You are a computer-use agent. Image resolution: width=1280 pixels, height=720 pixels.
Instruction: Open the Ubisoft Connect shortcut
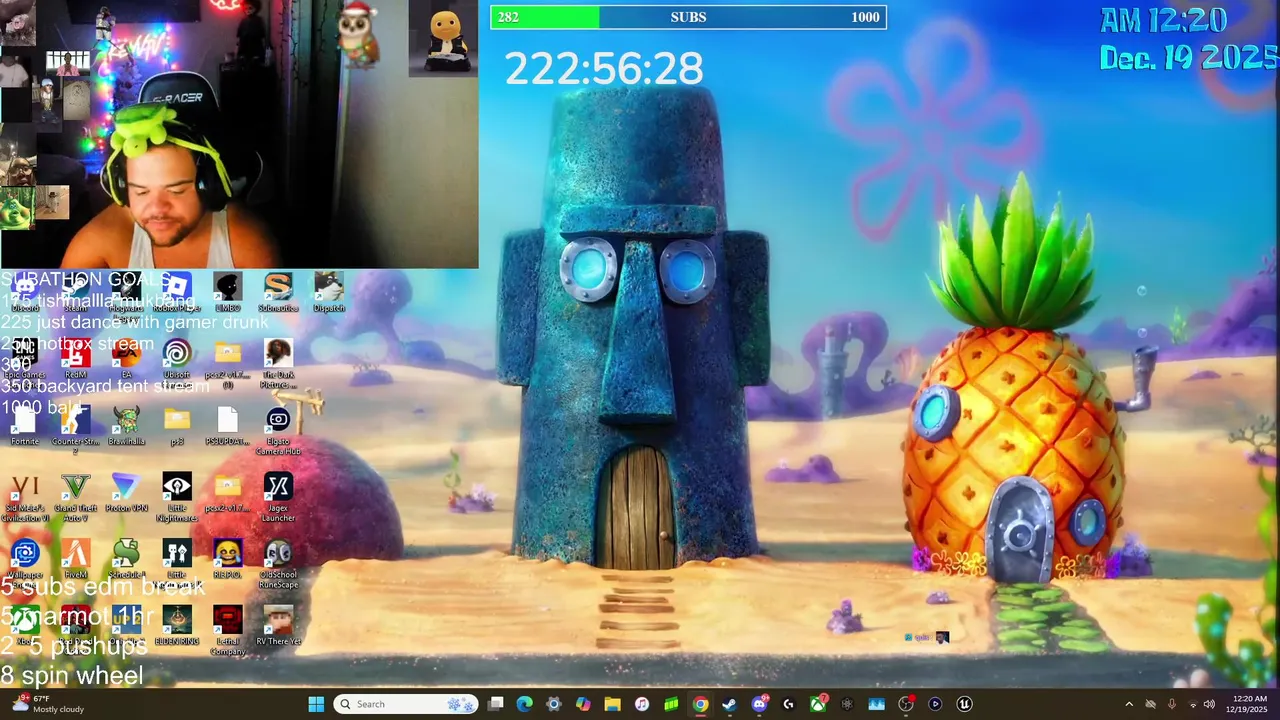pyautogui.click(x=177, y=364)
